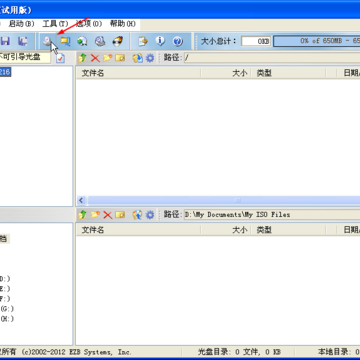Viewport: 360px width, 360px height.
Task: Click the horizontal scrollbar left arrow
Action: point(81,200)
